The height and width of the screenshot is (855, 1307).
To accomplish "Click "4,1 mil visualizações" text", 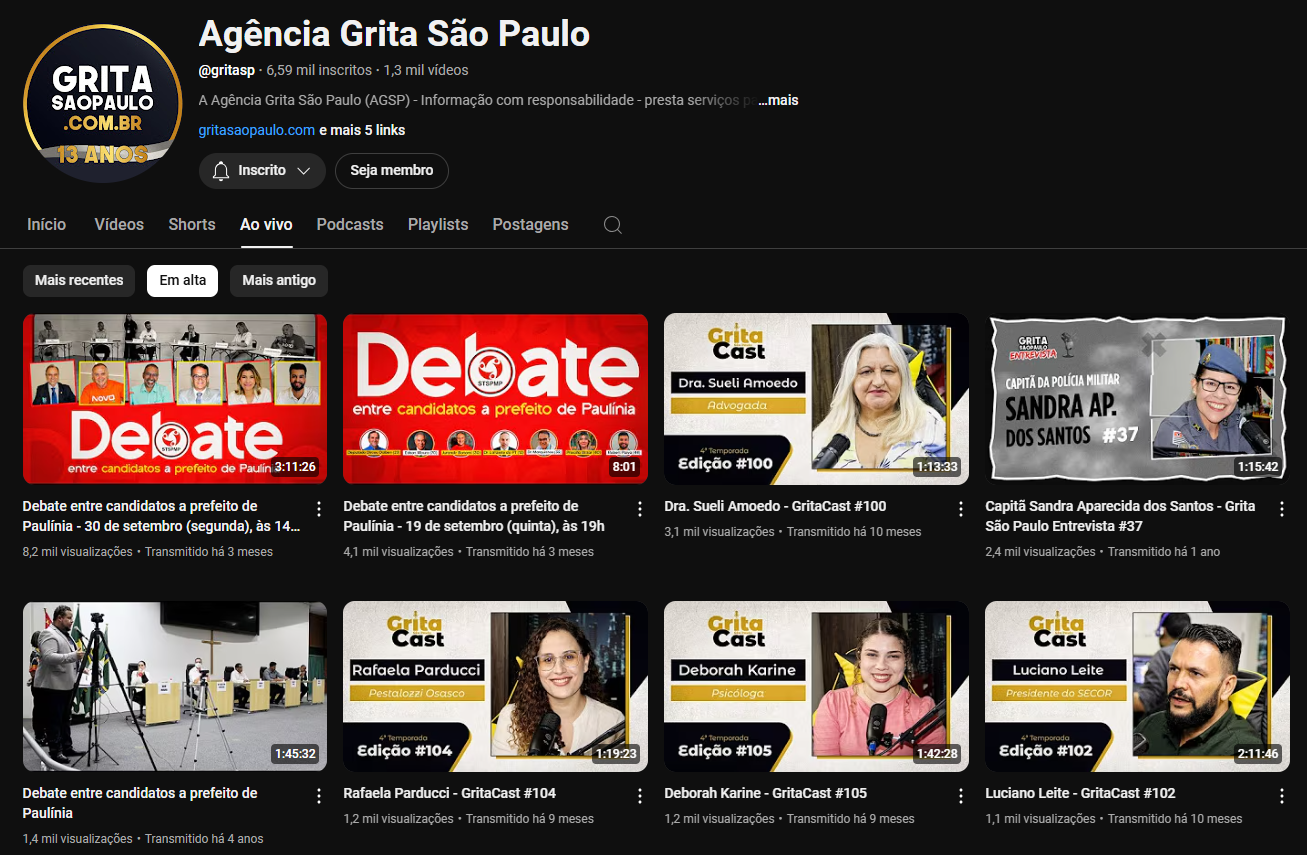I will [x=398, y=552].
